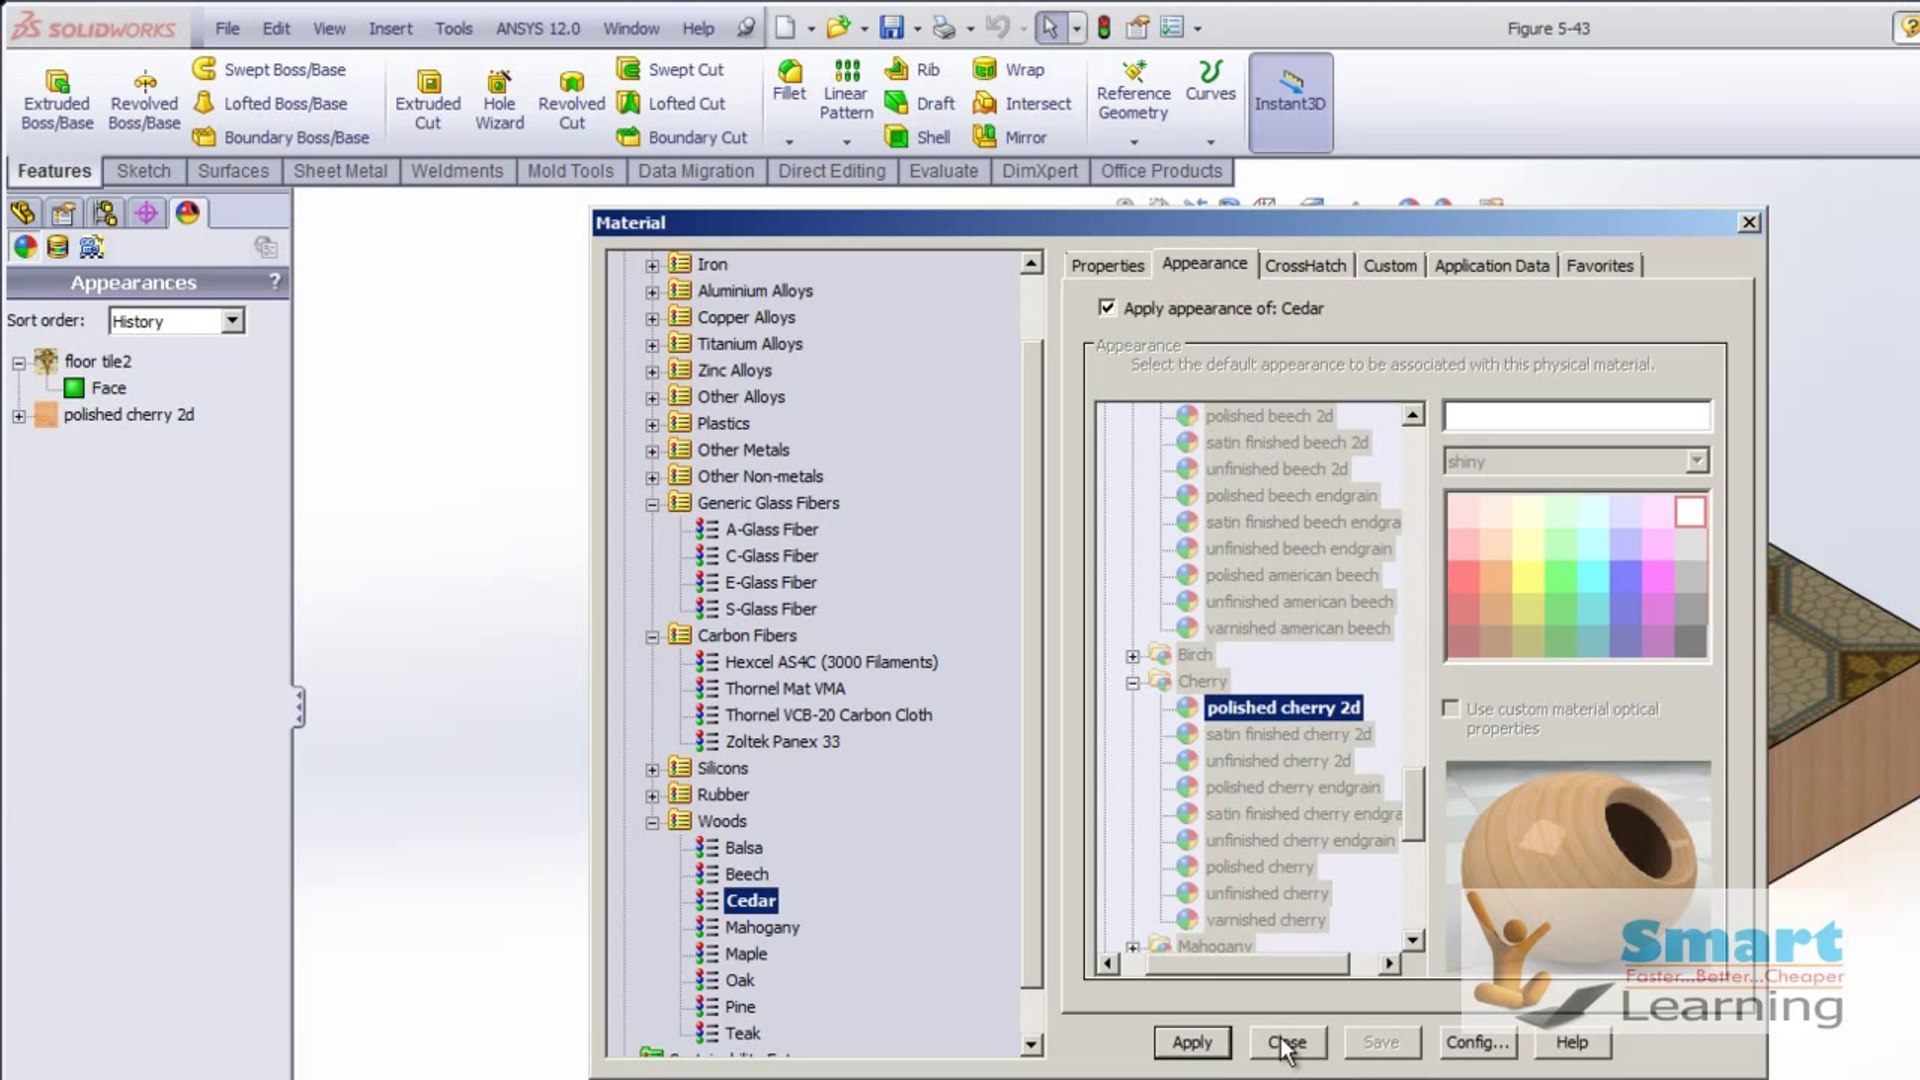Image resolution: width=1920 pixels, height=1080 pixels.
Task: Click the Config... button
Action: coord(1476,1042)
